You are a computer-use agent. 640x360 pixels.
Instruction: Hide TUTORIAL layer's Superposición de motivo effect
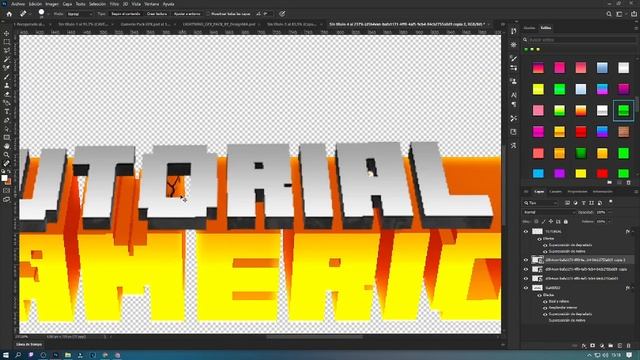(545, 251)
